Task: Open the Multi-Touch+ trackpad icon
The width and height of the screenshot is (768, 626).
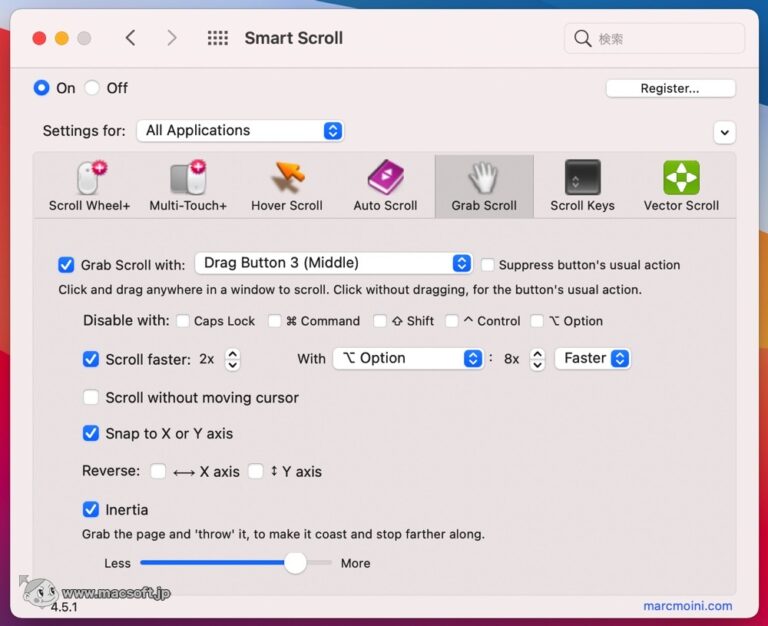Action: point(189,177)
